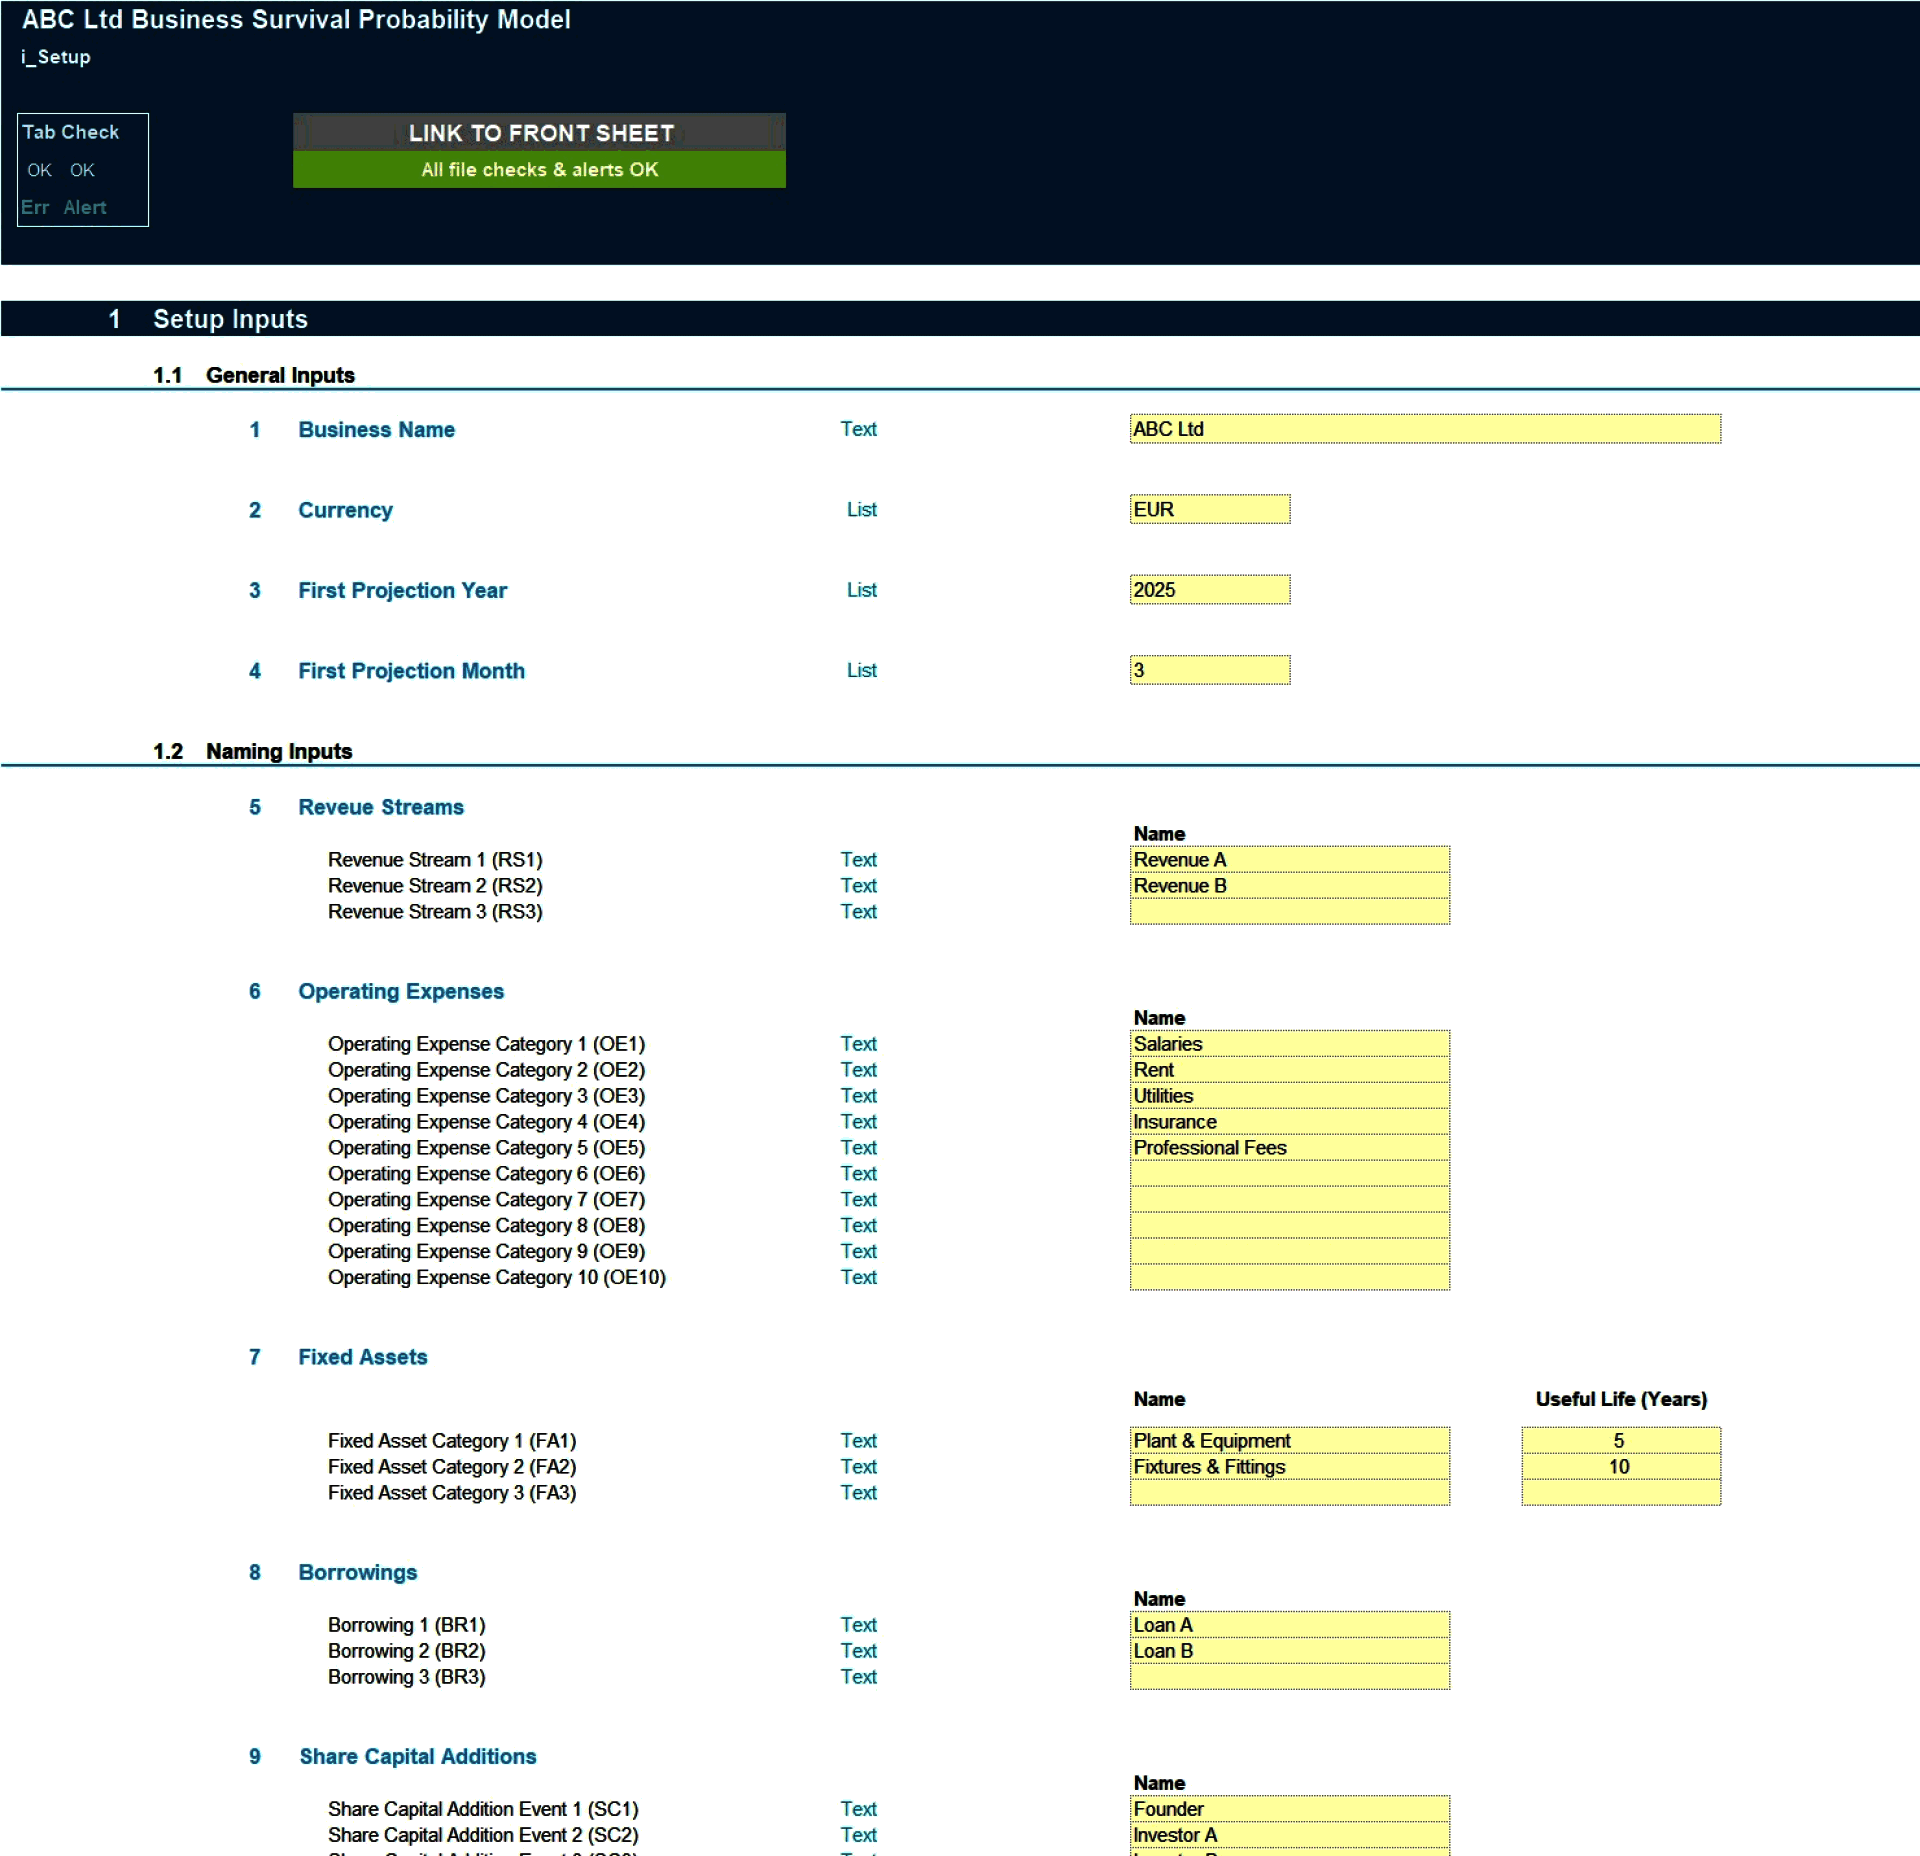Click the Loan B name cell
Screen dimensions: 1920x1856
[1289, 1650]
